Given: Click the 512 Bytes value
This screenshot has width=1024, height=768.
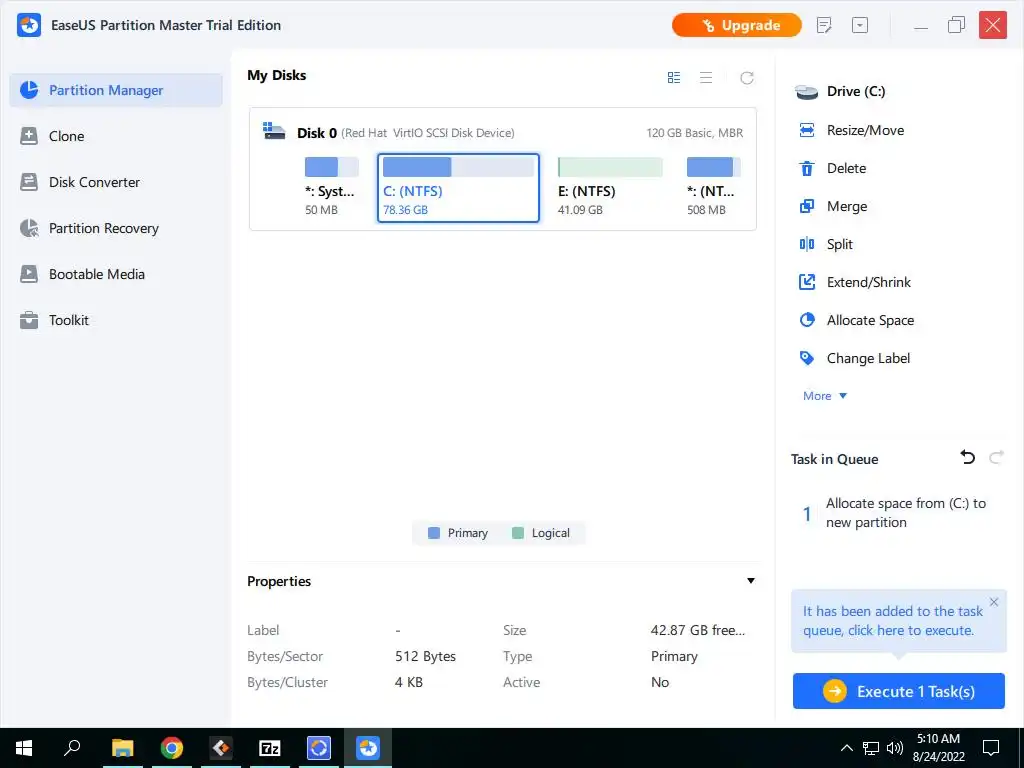Looking at the screenshot, I should pos(425,656).
